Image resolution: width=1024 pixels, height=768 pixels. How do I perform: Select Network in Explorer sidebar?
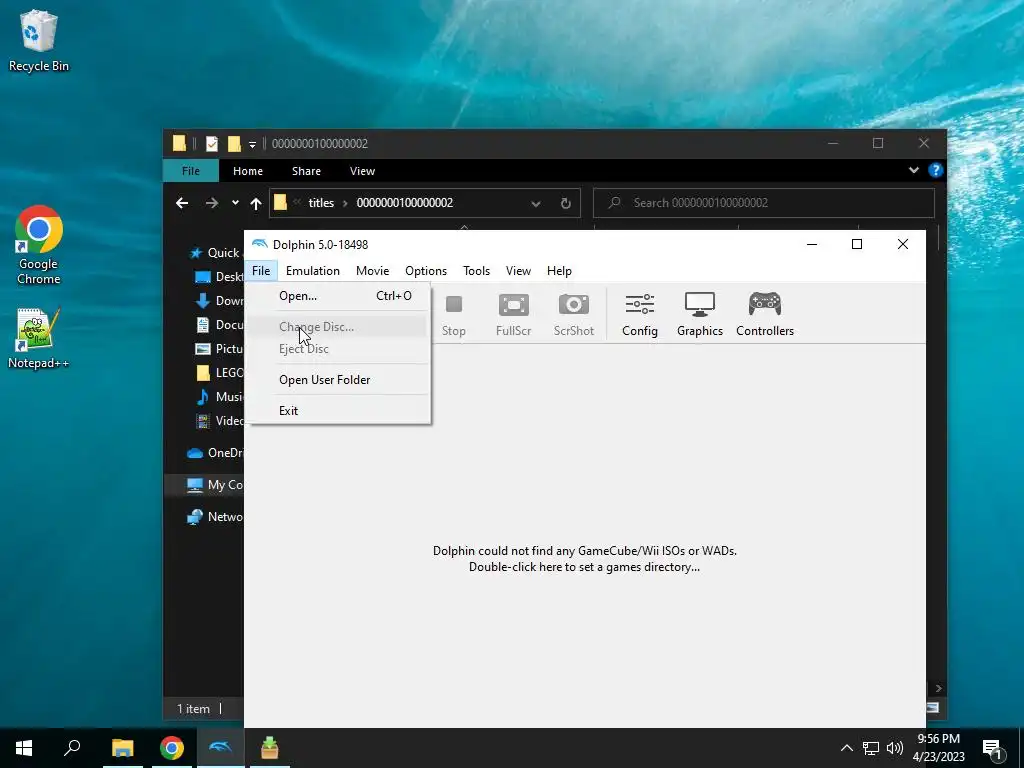pyautogui.click(x=216, y=517)
